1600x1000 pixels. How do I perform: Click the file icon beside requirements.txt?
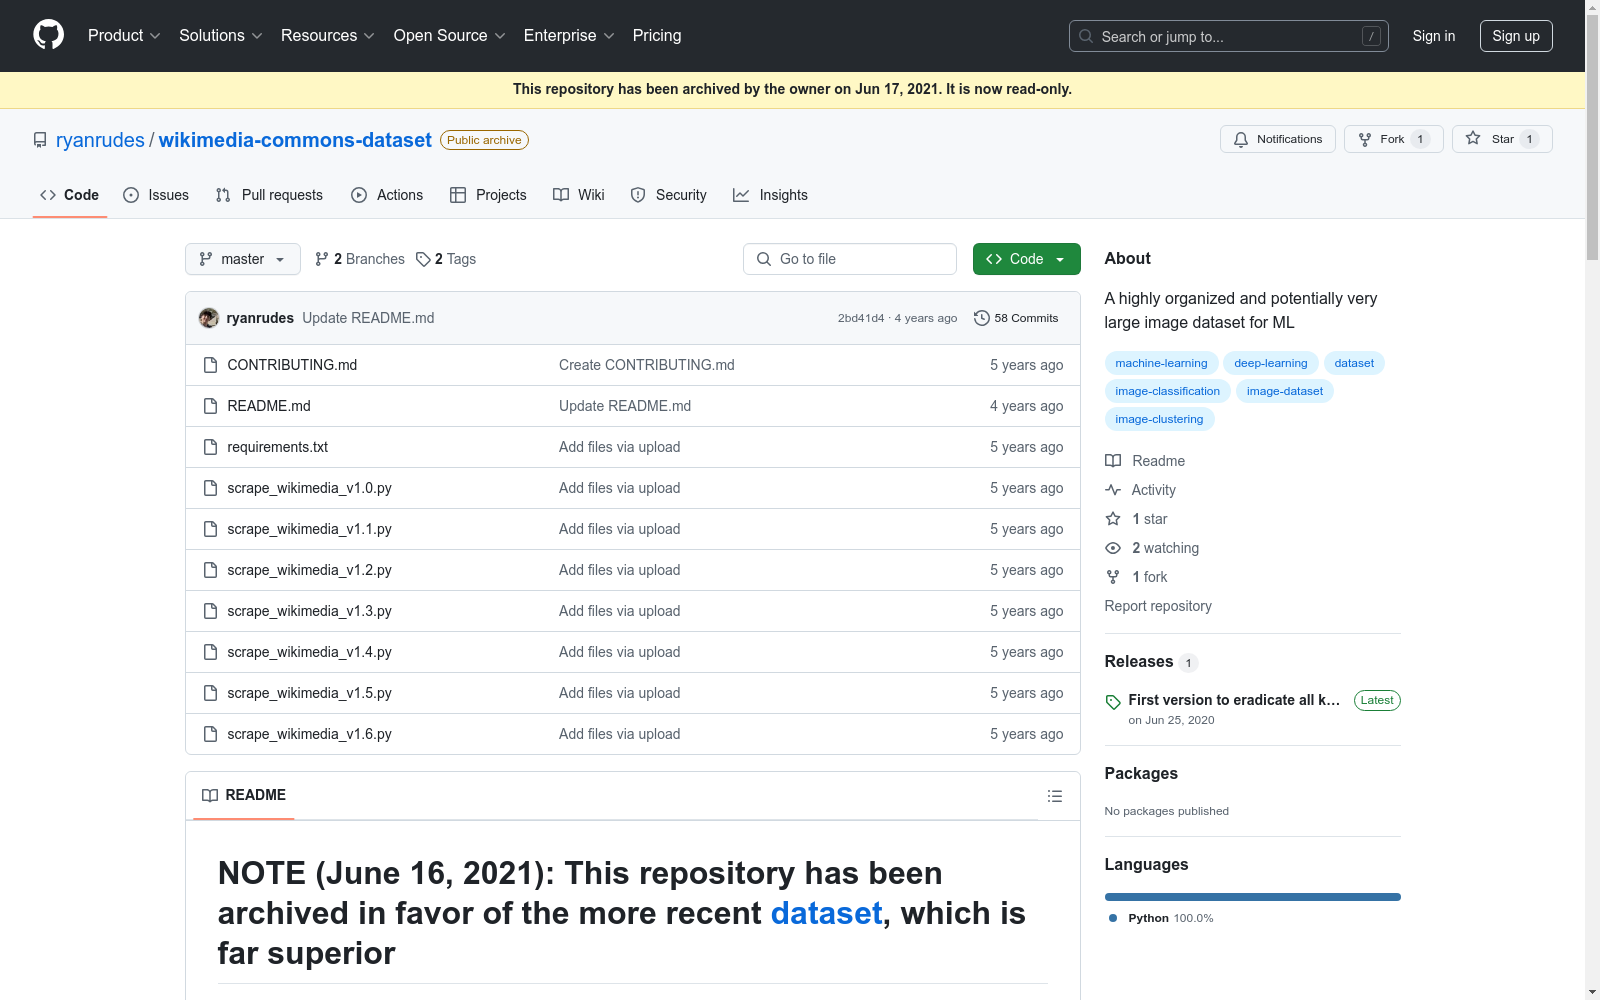(210, 447)
